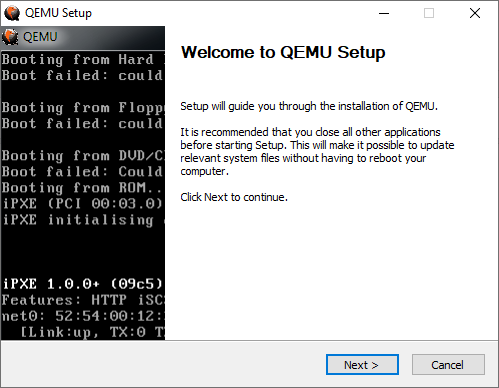Cancel the QEMU installation
Screen dimensions: 499x388
448,365
